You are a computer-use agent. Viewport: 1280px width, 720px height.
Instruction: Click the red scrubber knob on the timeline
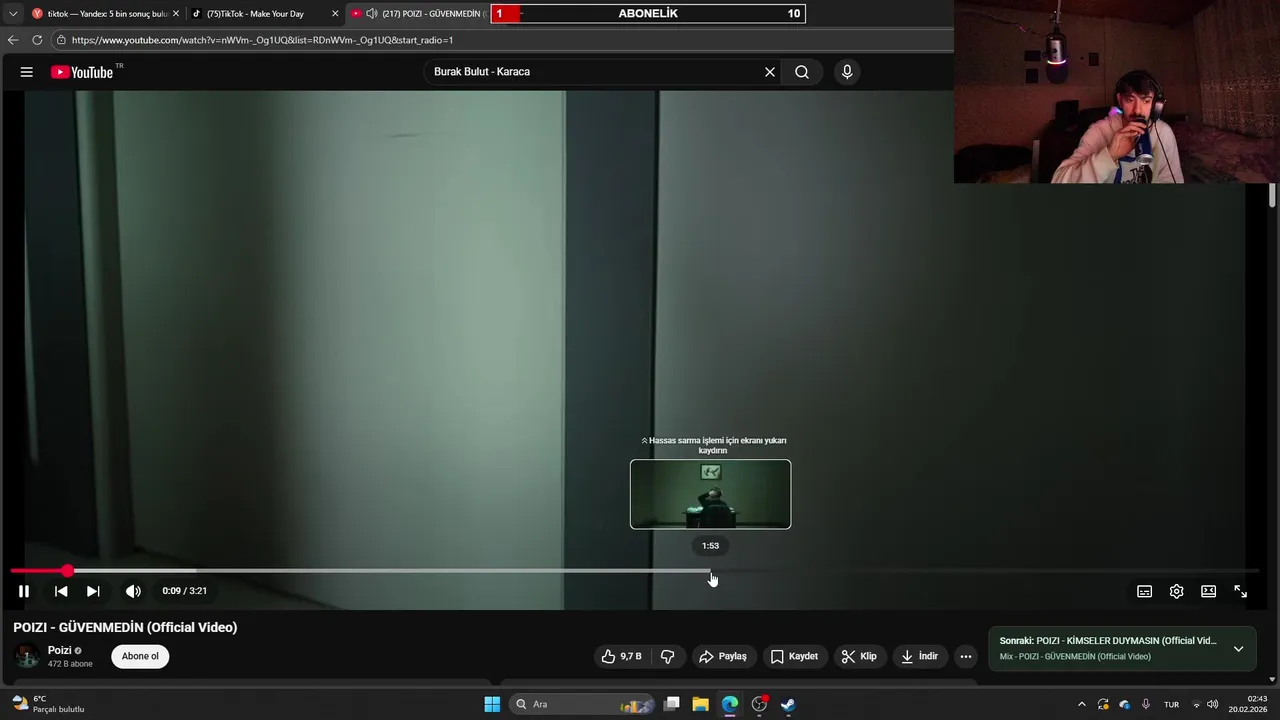pos(67,571)
